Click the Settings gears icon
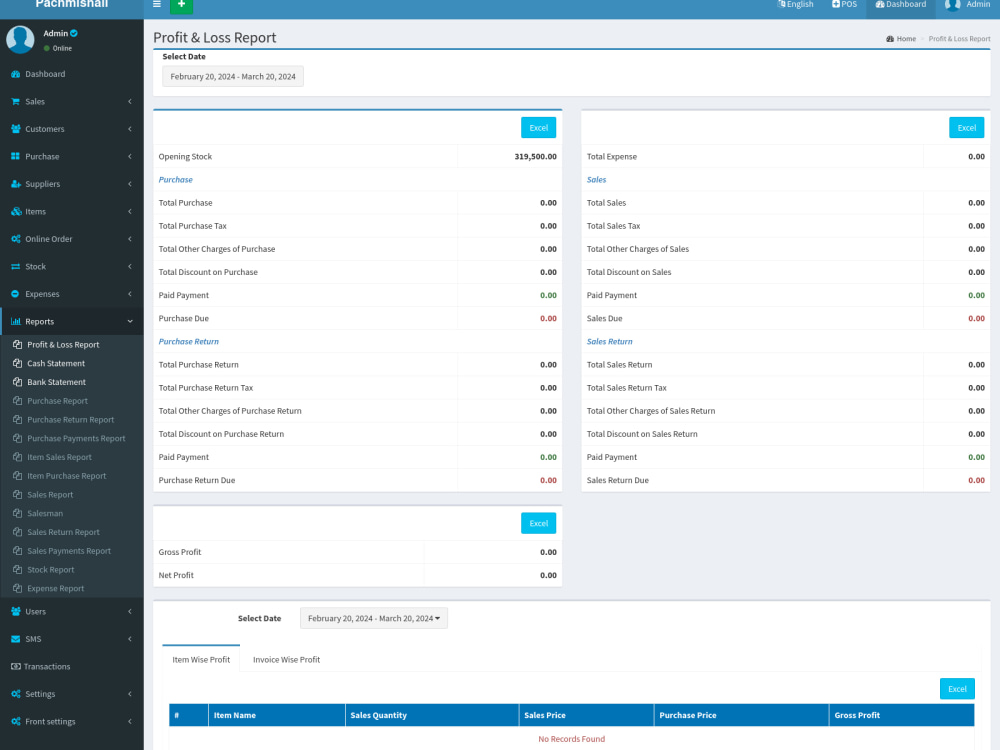Image resolution: width=1000 pixels, height=750 pixels. point(16,694)
